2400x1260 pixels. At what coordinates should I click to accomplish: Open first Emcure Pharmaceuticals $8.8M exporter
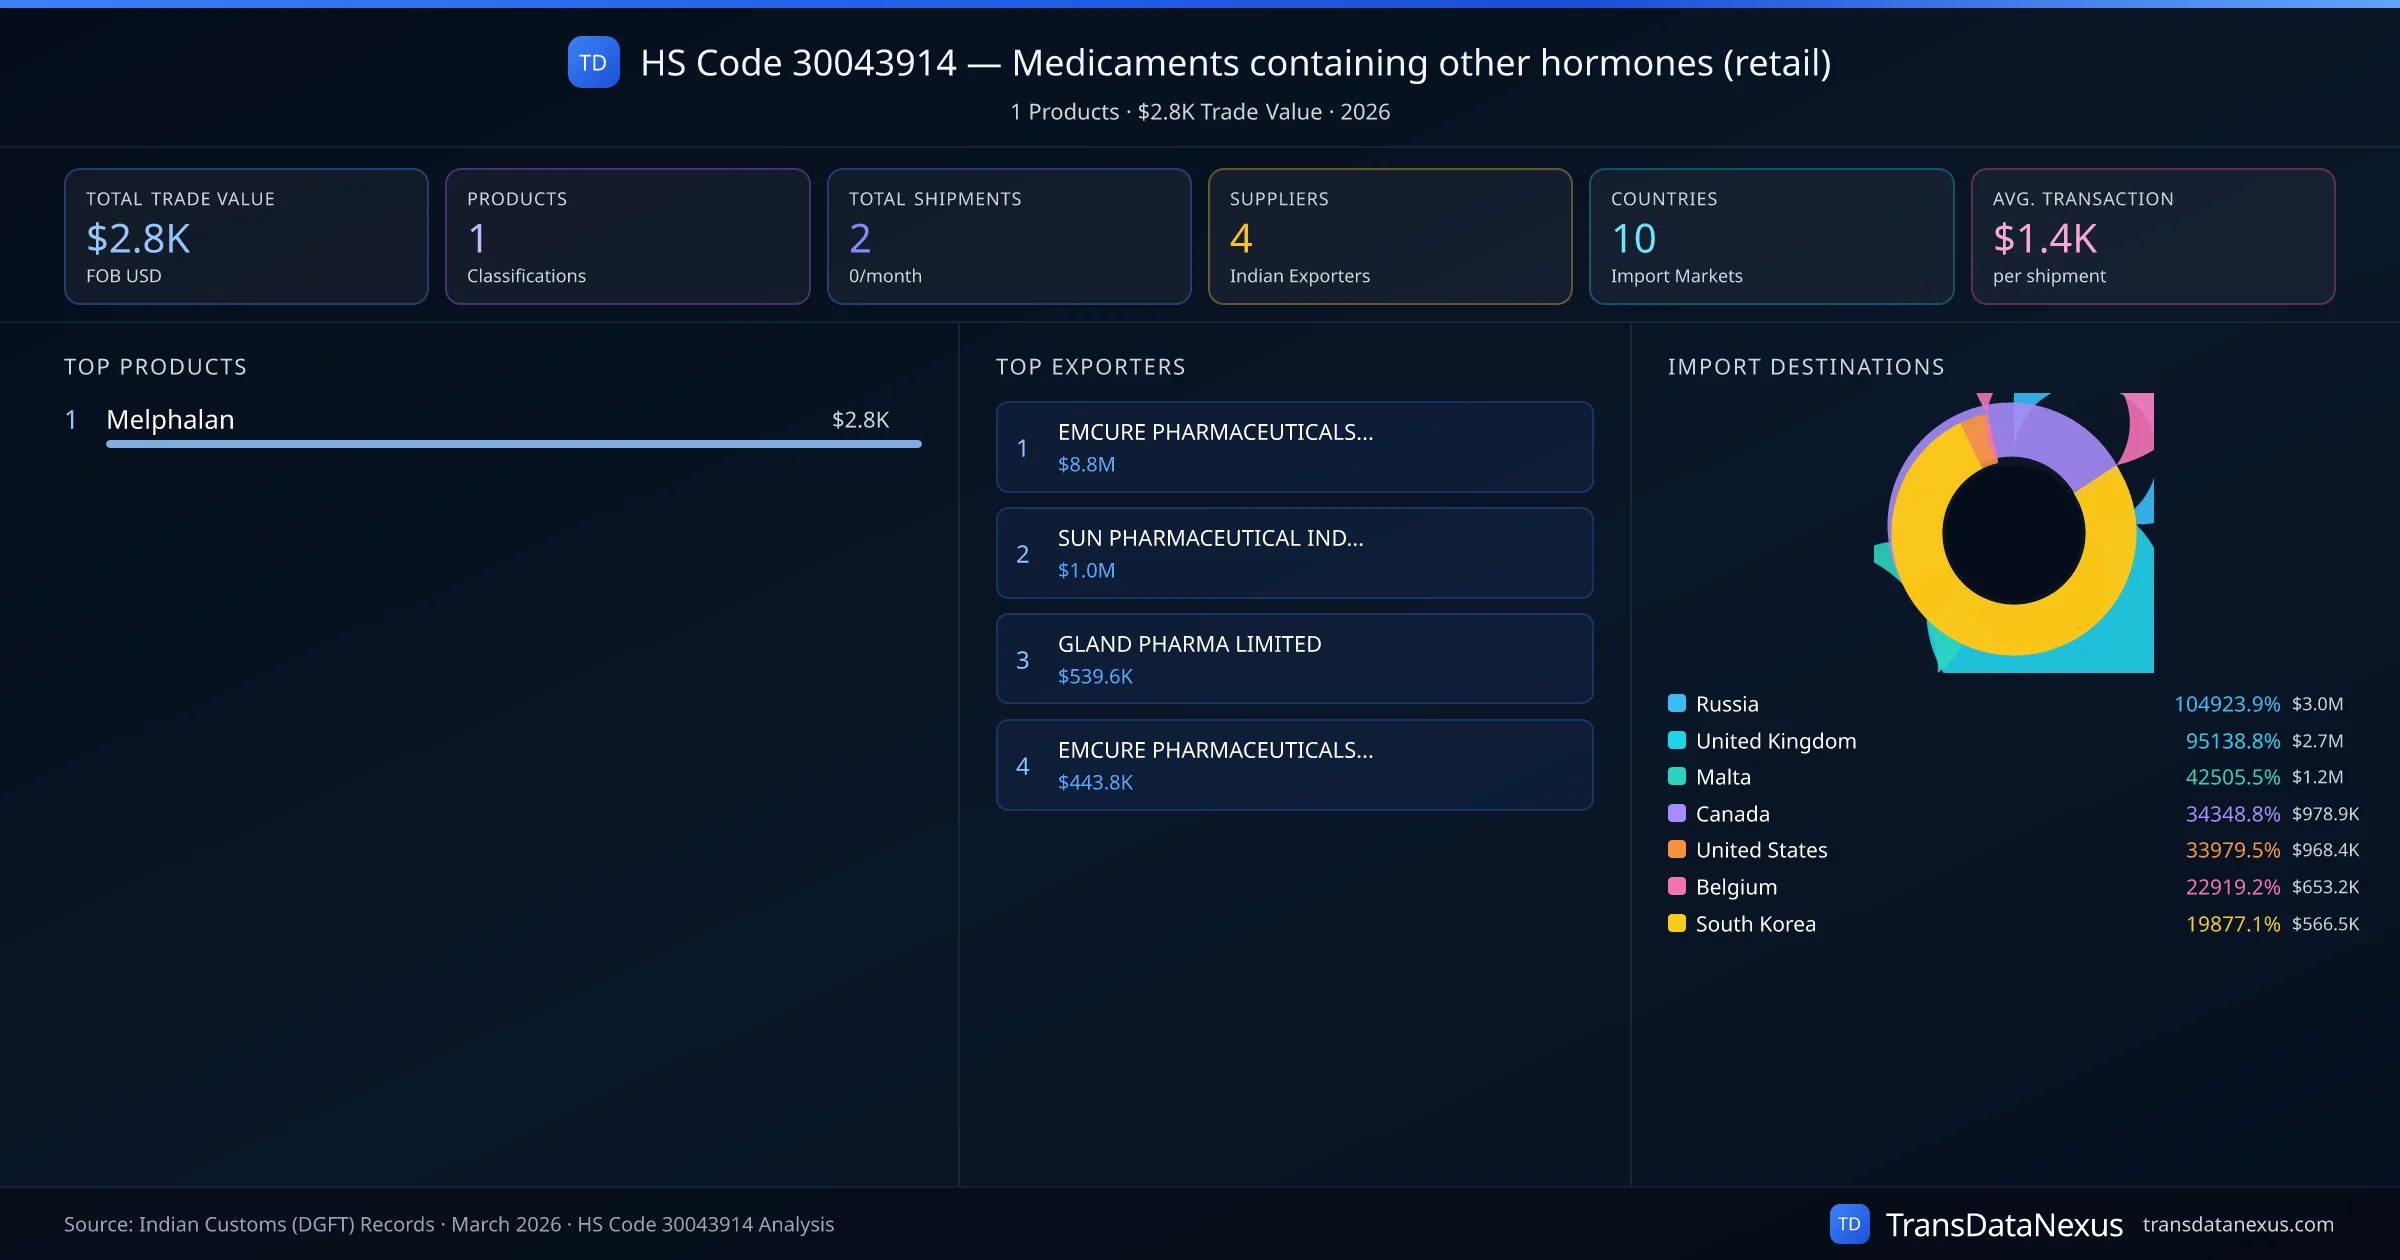1294,447
